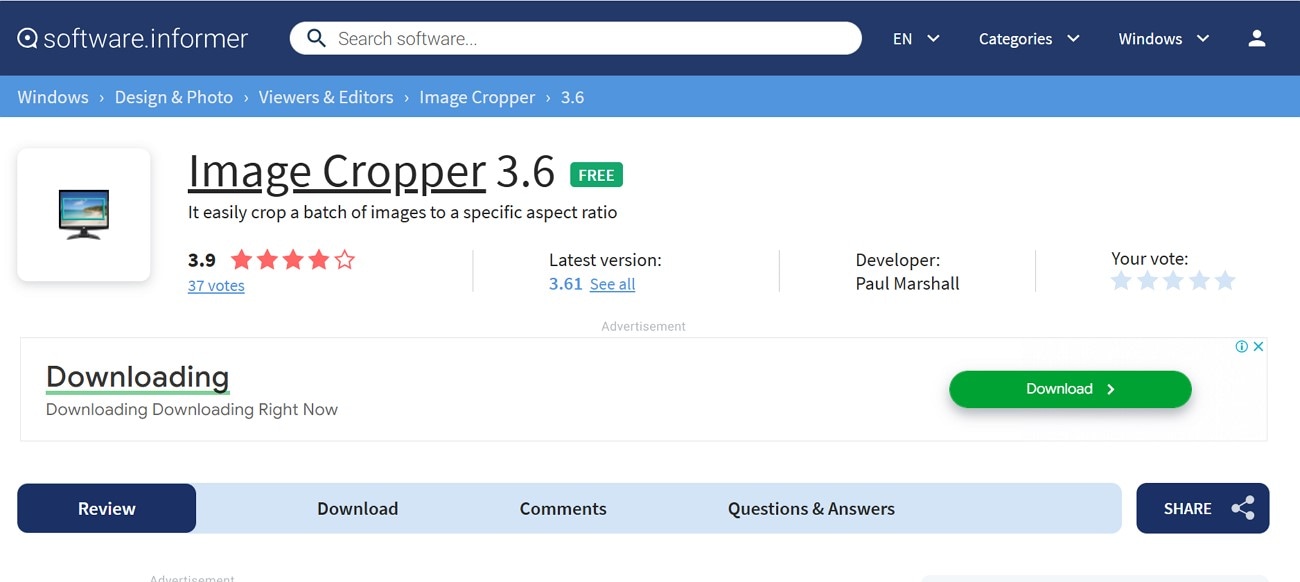Open the EN language dropdown
The height and width of the screenshot is (582, 1300).
pyautogui.click(x=916, y=38)
